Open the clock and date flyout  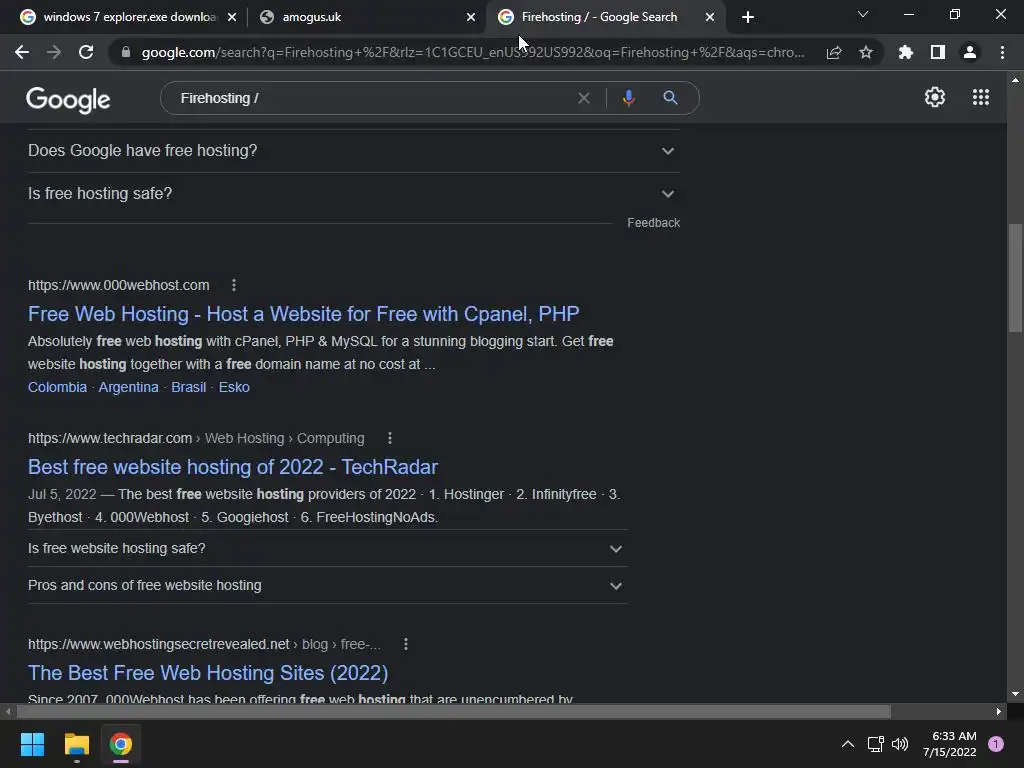[950, 744]
